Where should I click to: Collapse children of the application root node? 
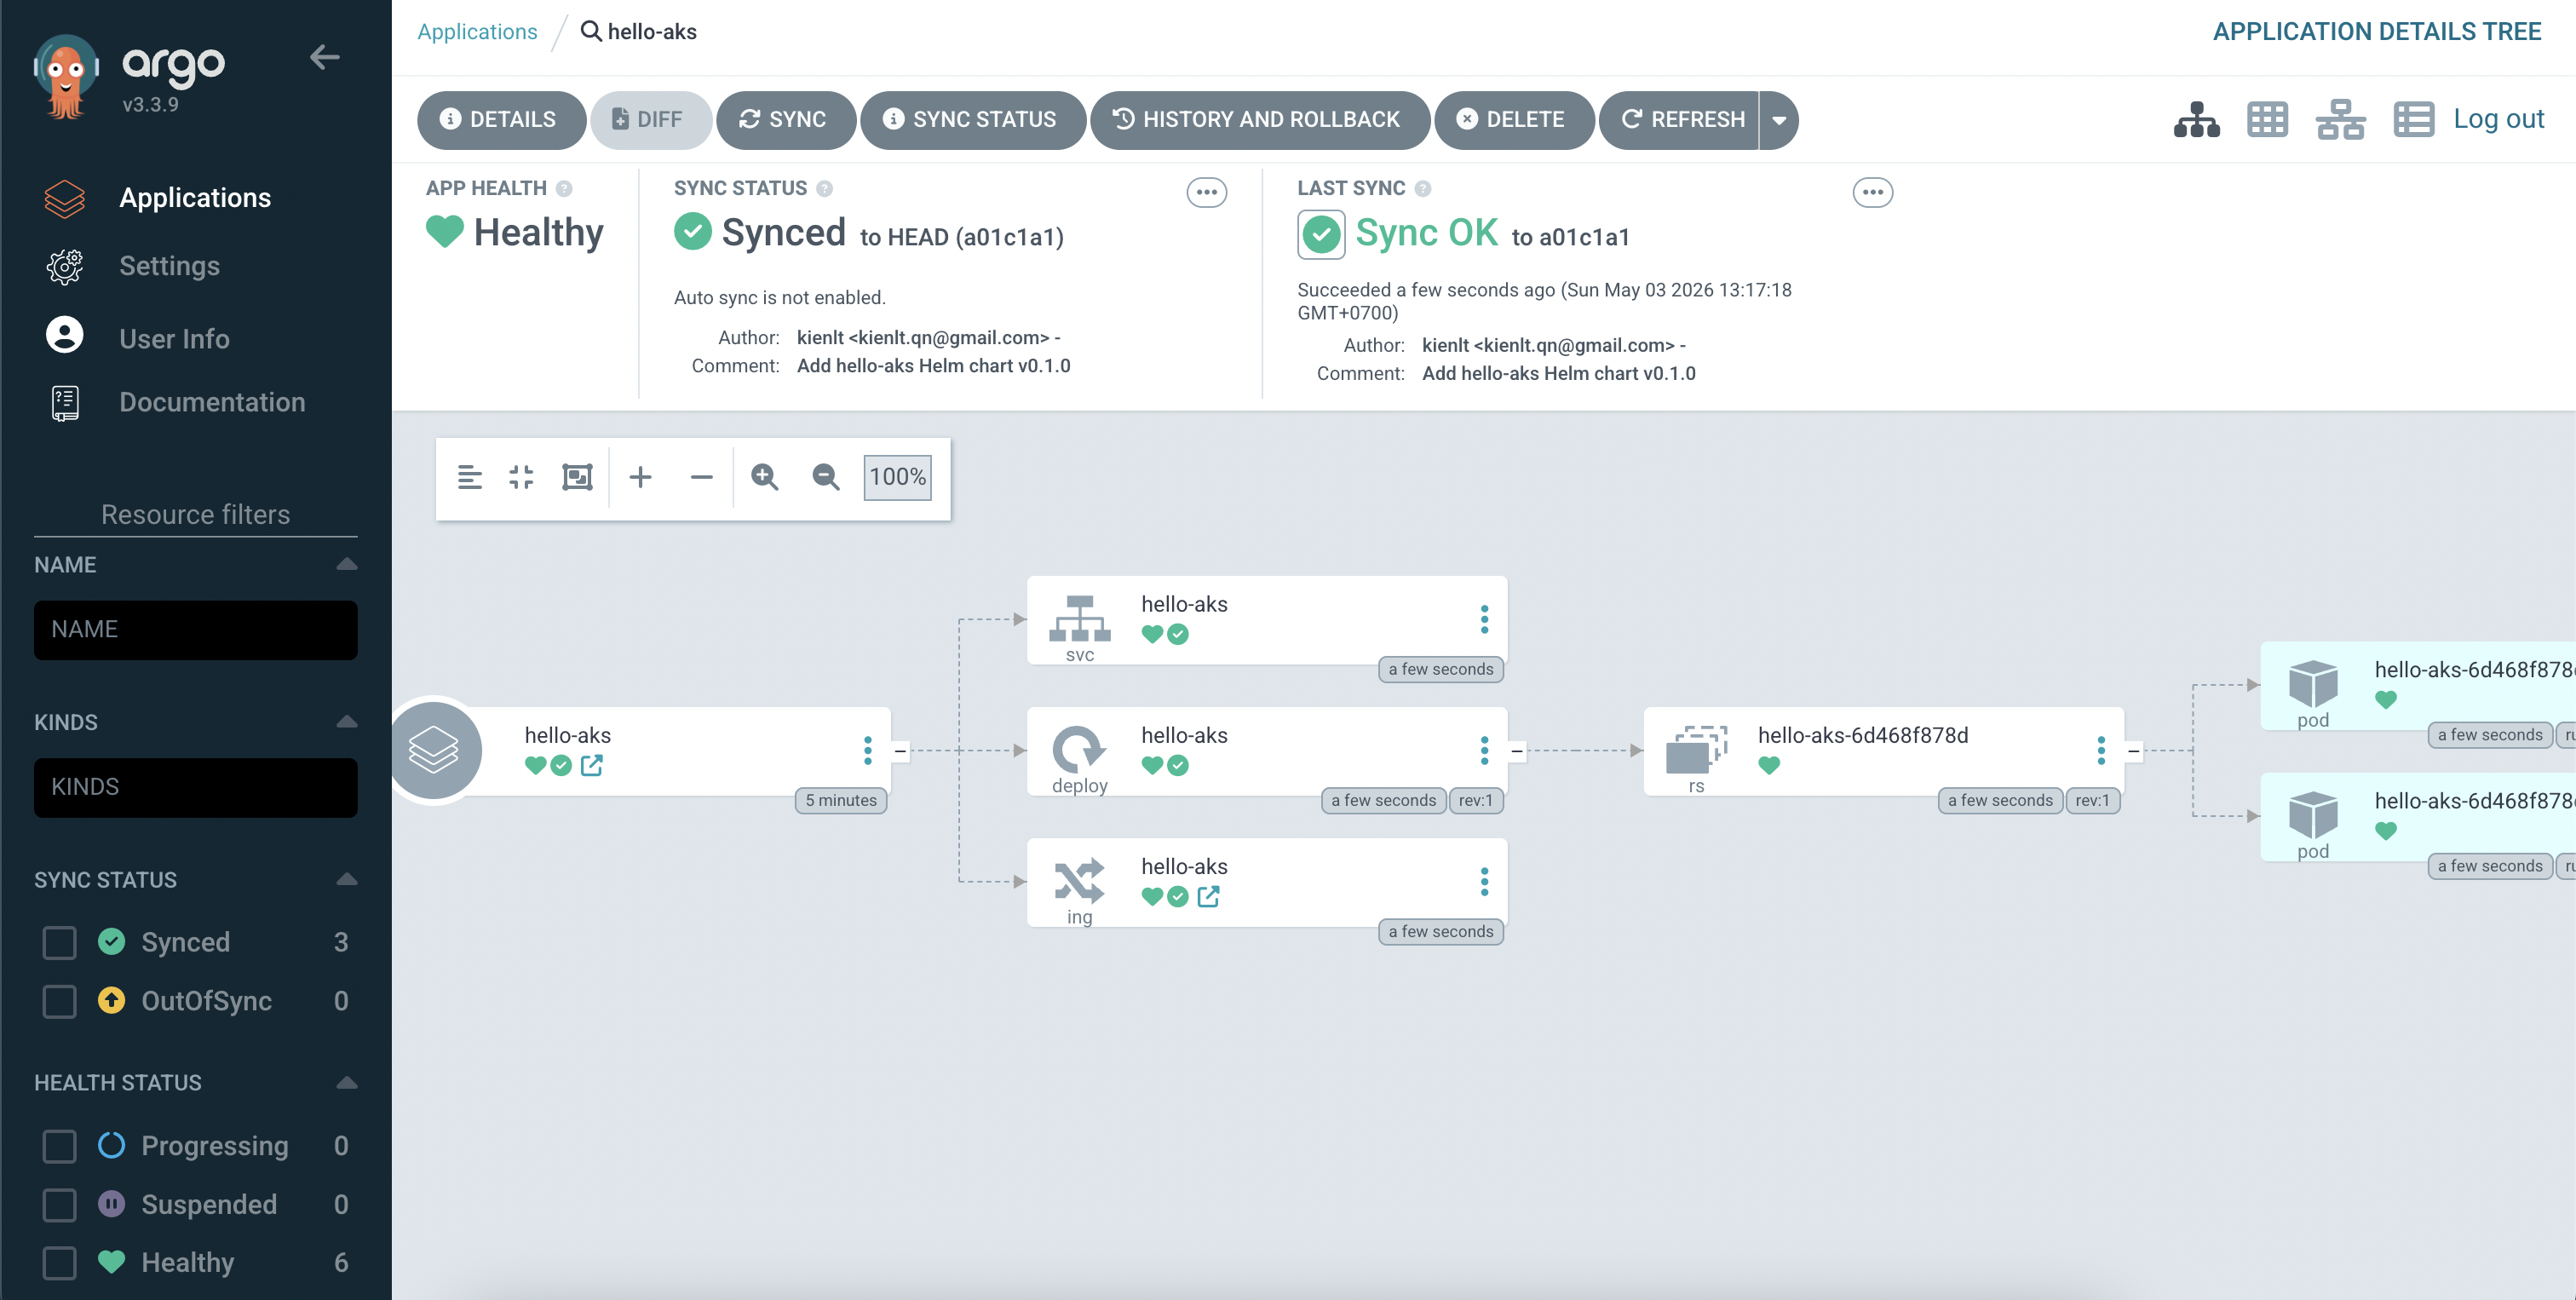(900, 751)
